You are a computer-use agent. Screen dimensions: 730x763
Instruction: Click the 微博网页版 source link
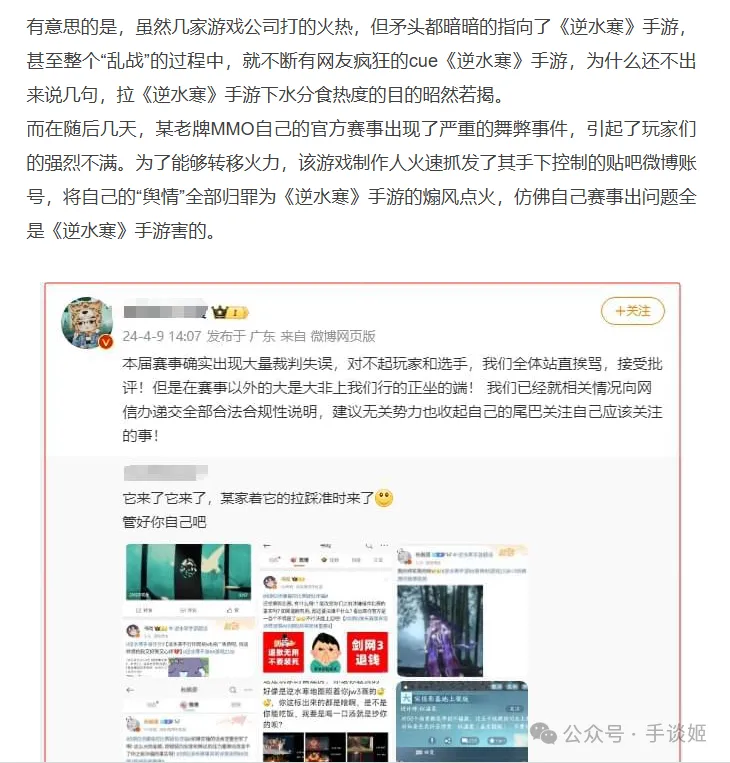click(343, 336)
